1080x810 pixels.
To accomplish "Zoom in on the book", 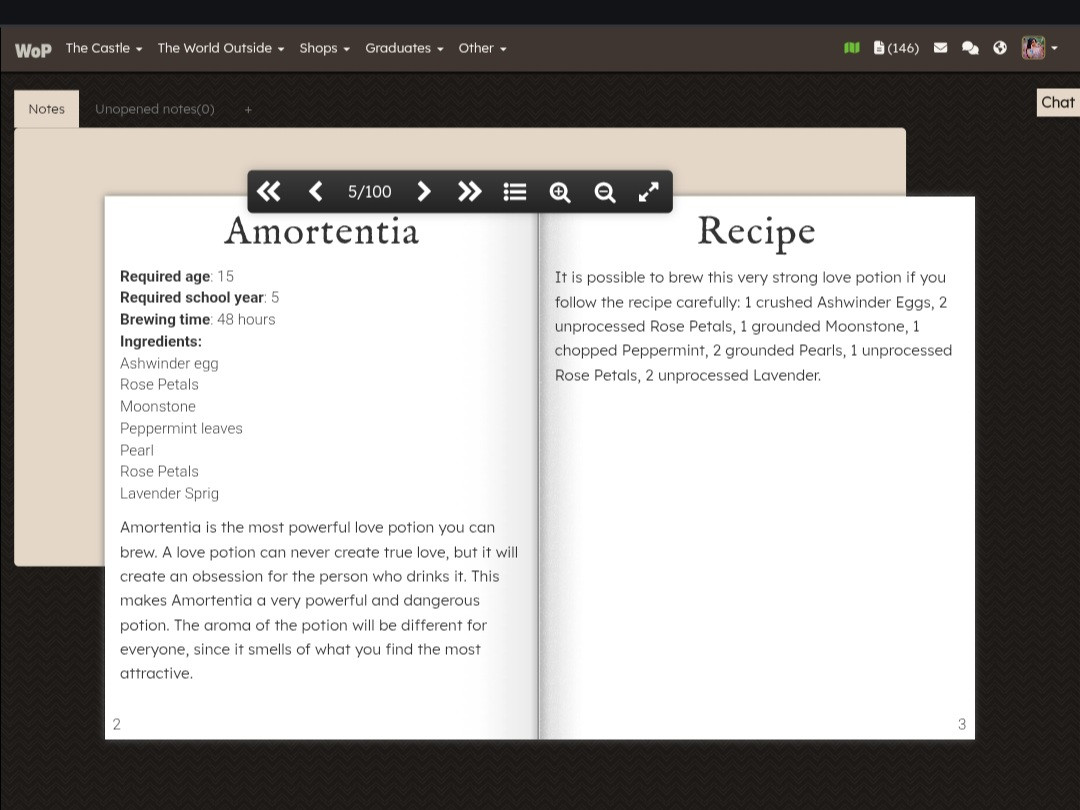I will [560, 192].
